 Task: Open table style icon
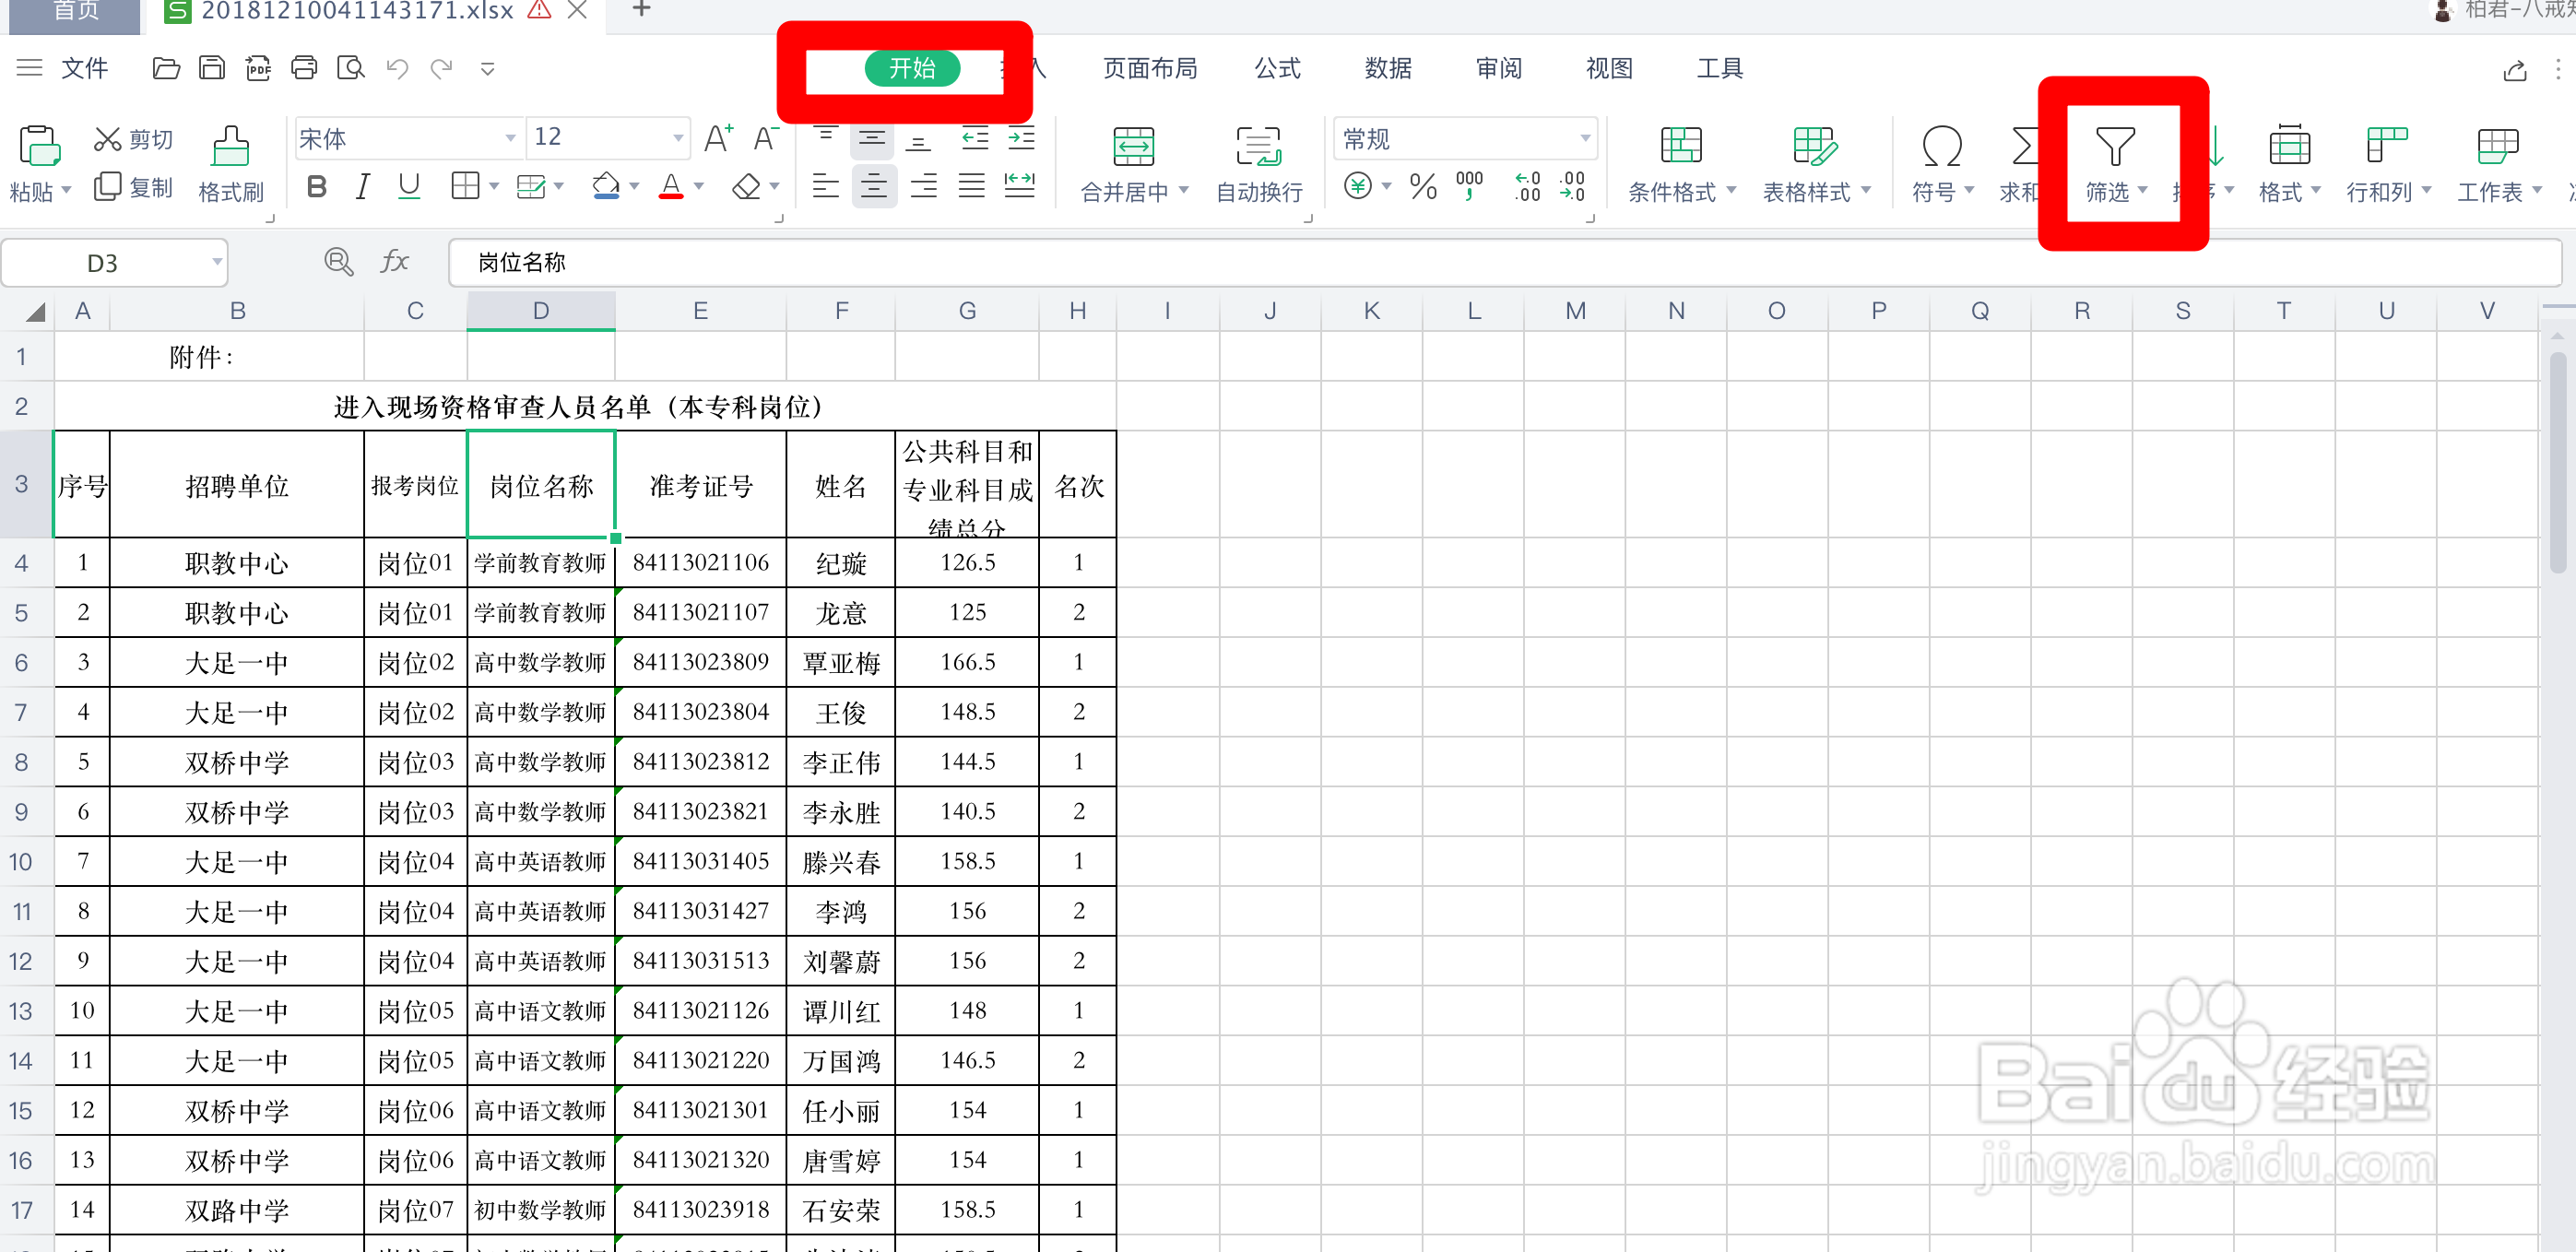point(1815,146)
